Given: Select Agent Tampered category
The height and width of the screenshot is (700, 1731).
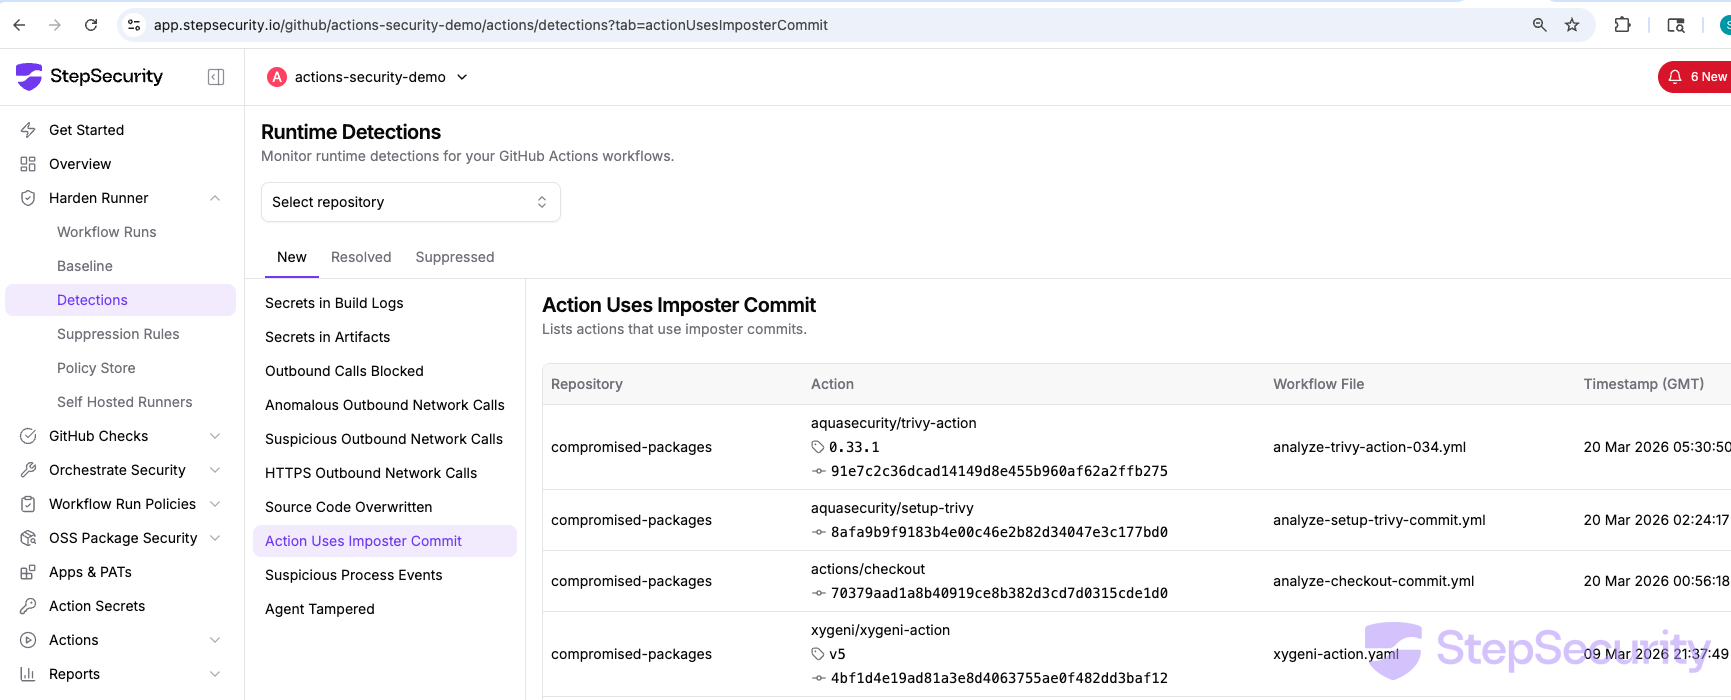Looking at the screenshot, I should (385, 609).
